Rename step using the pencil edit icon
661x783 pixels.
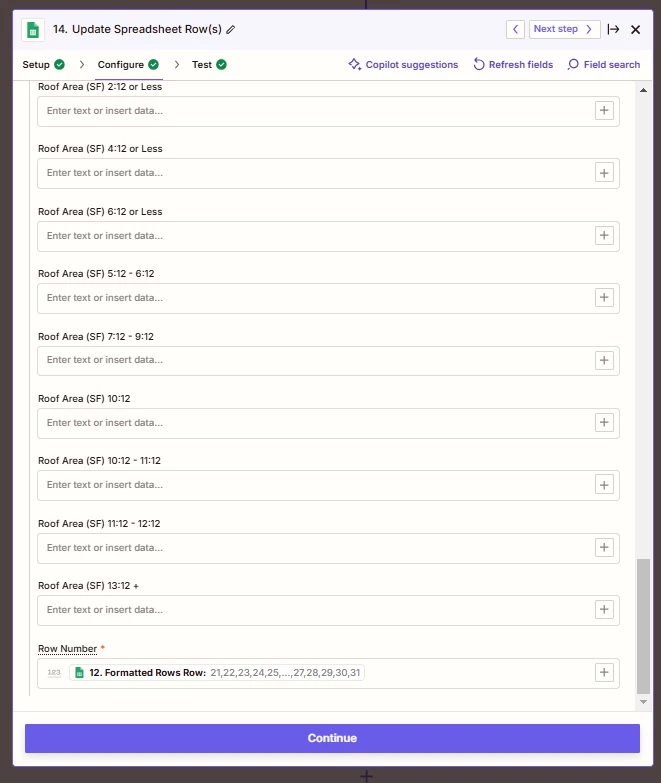click(x=230, y=29)
